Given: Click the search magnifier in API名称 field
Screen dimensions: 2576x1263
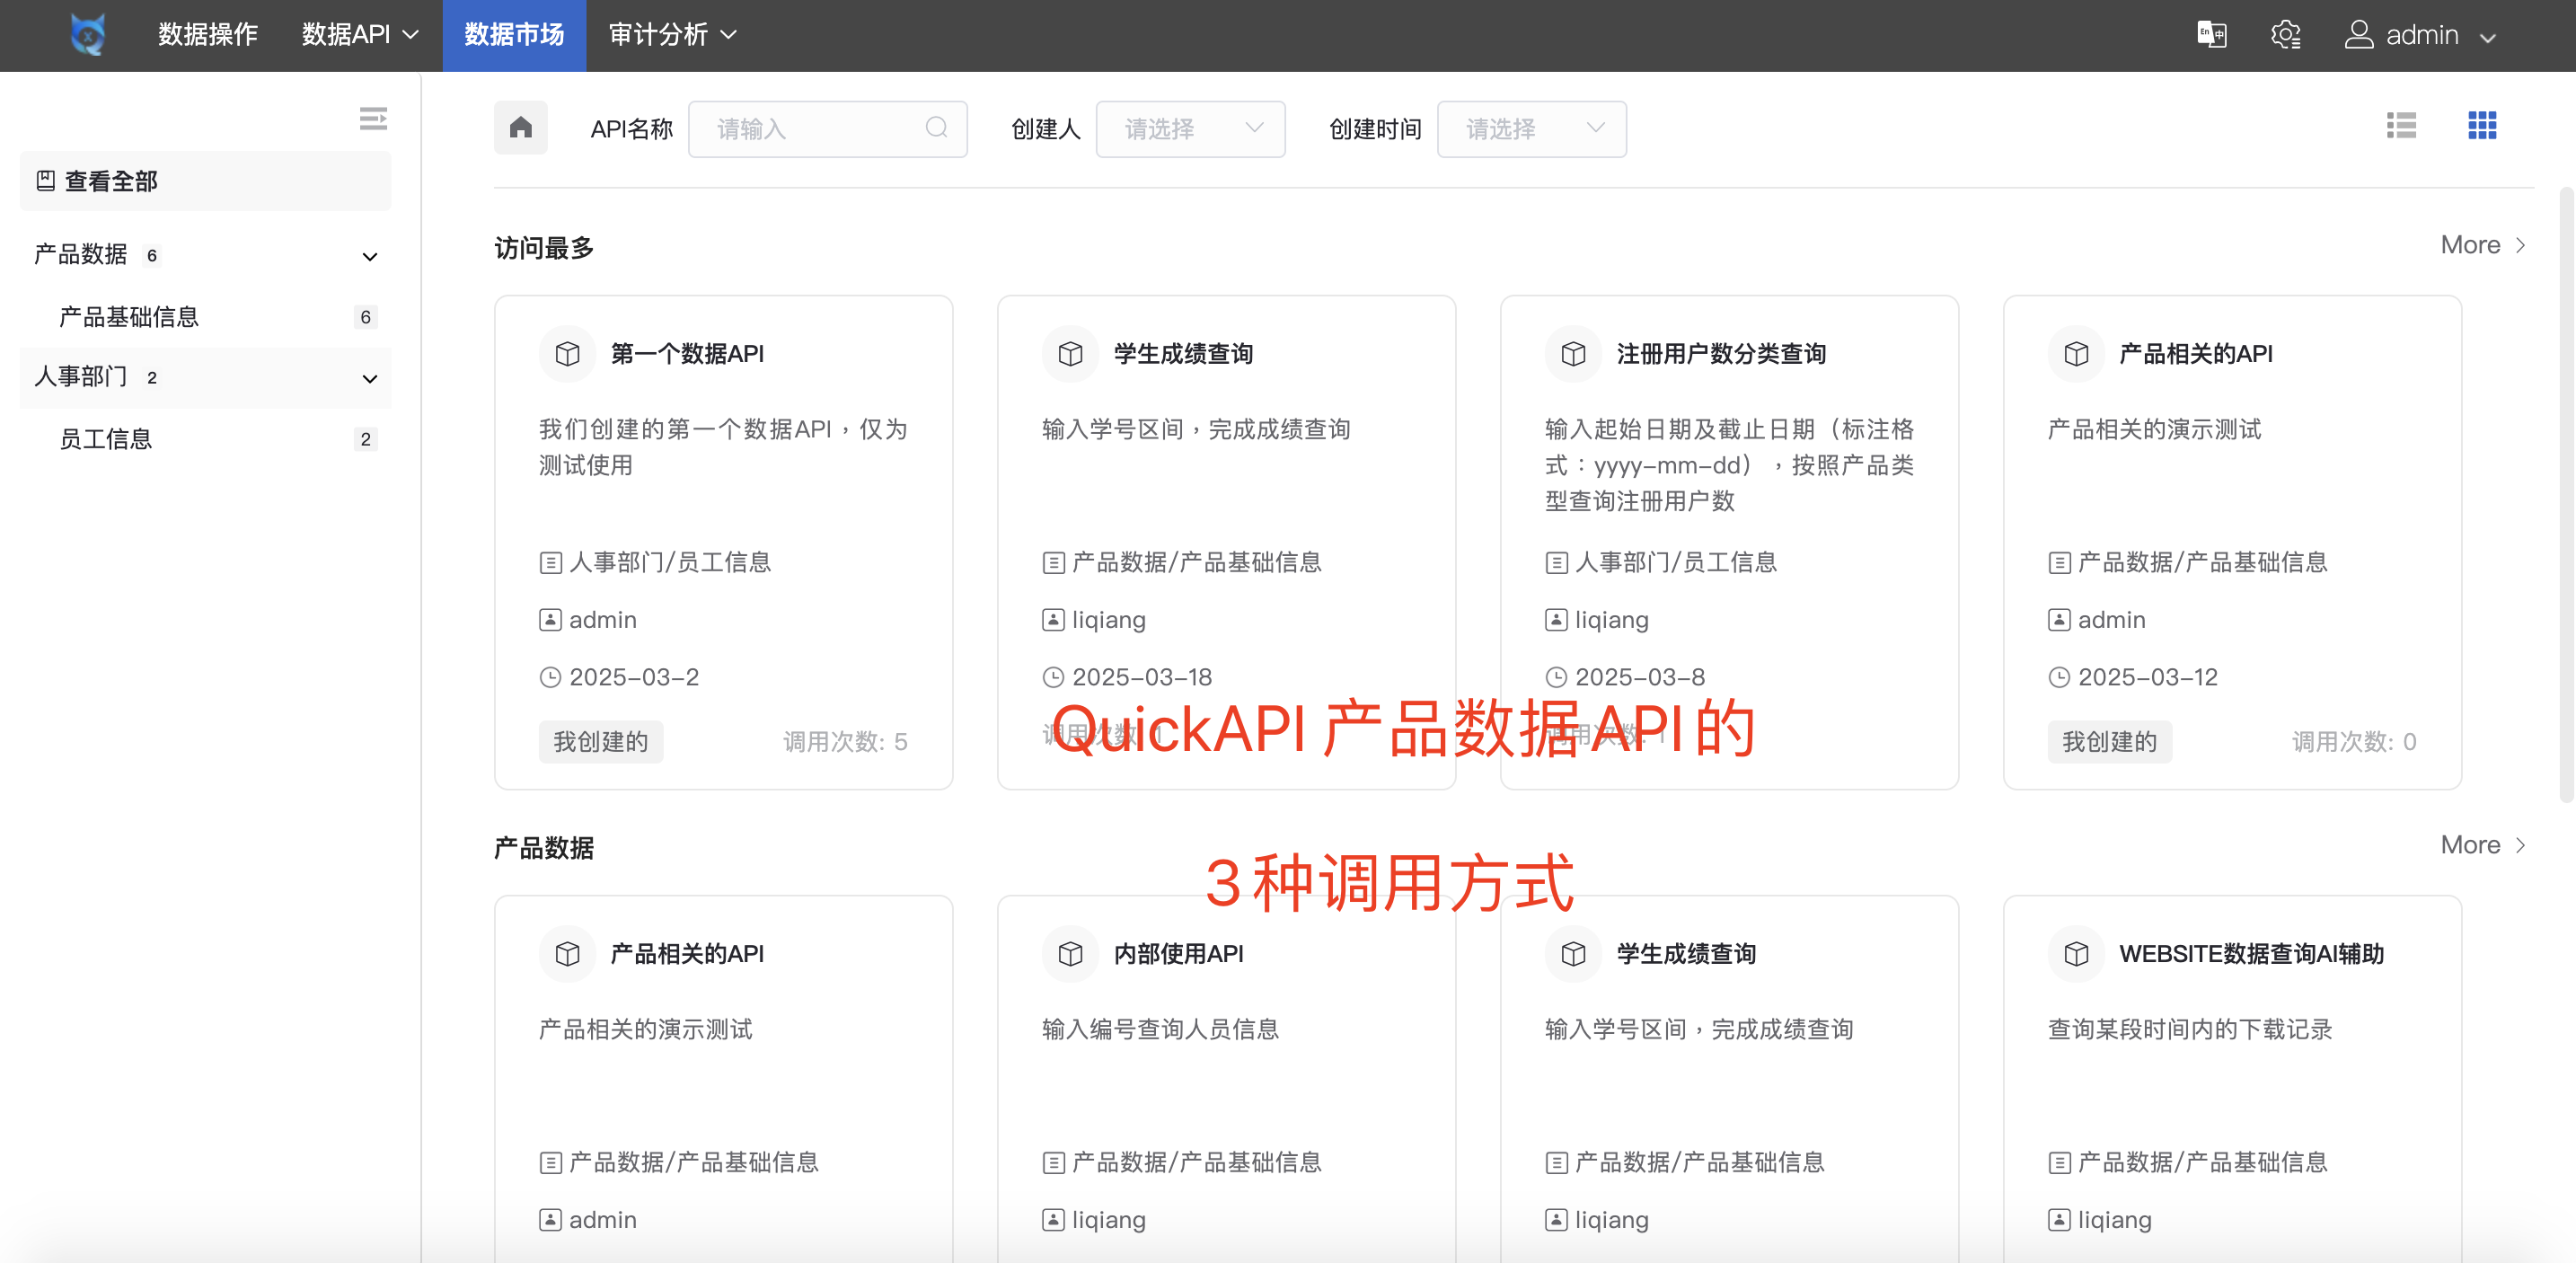Looking at the screenshot, I should point(936,128).
